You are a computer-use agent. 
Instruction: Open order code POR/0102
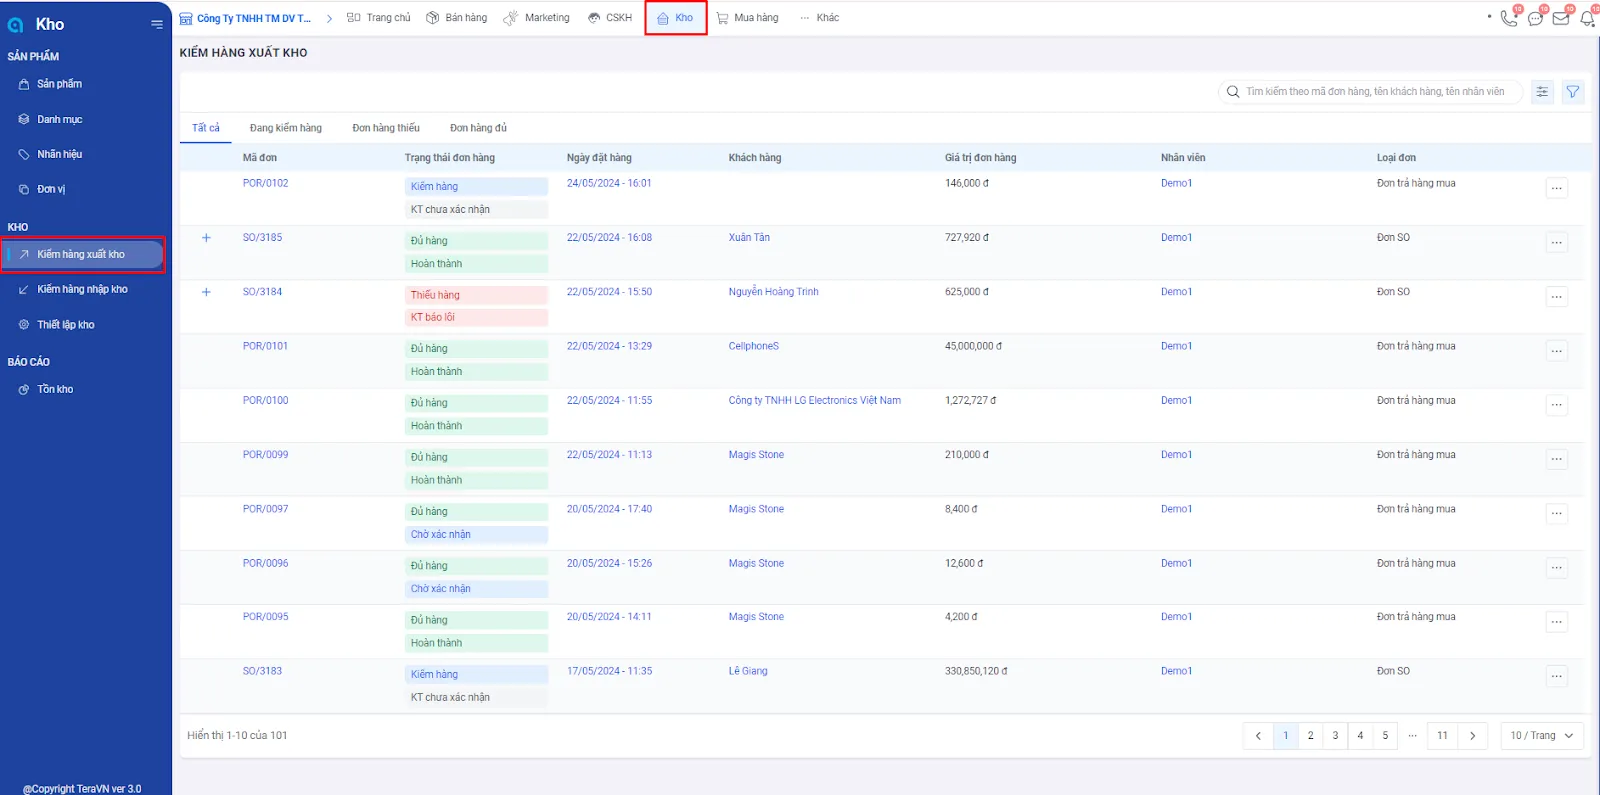click(x=265, y=183)
